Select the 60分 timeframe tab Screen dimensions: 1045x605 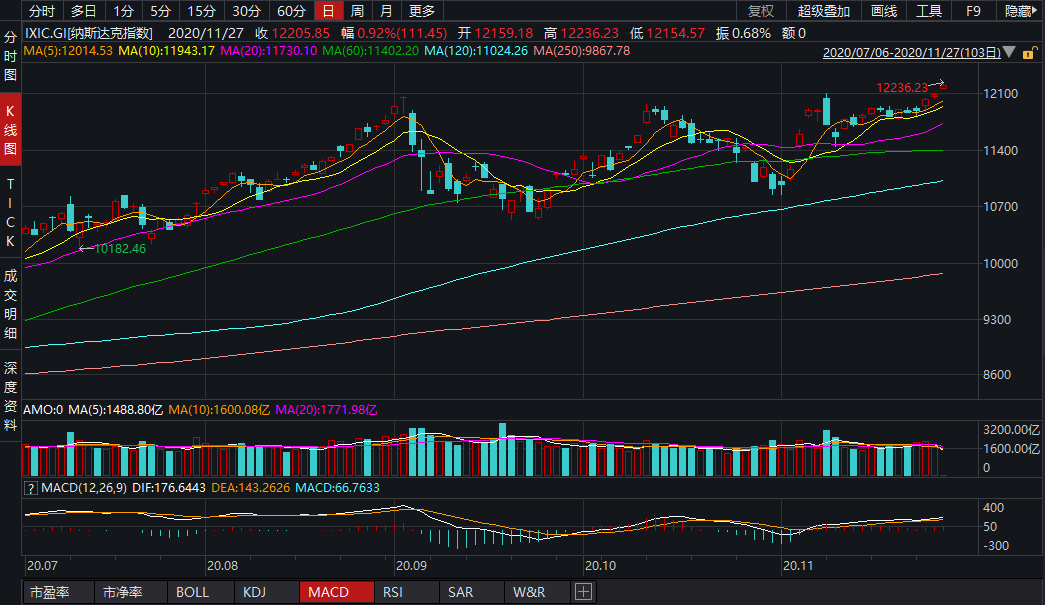(x=291, y=11)
